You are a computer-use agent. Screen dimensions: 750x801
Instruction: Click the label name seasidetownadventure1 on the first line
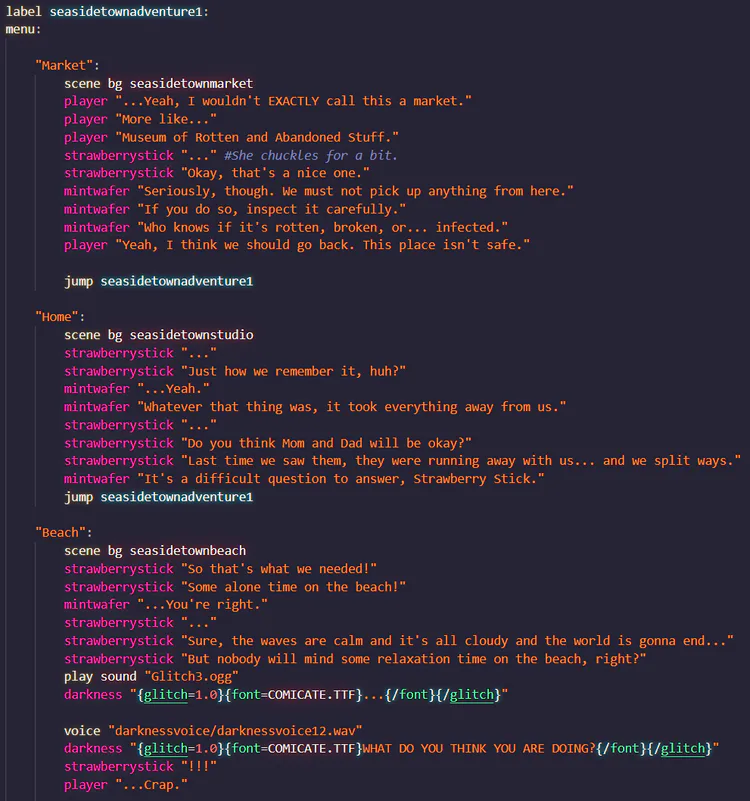tap(129, 11)
